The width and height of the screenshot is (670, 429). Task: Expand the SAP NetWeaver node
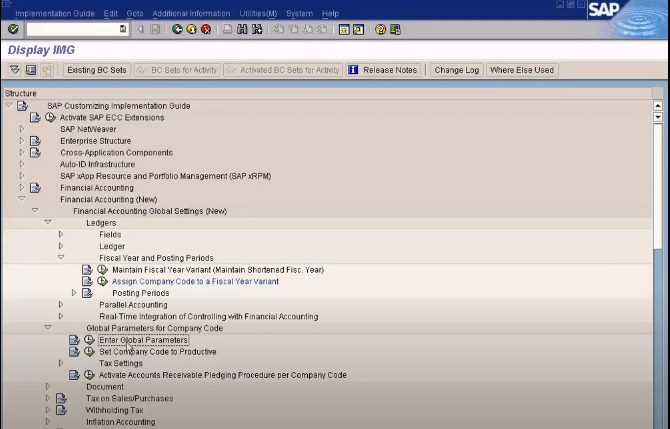point(22,129)
